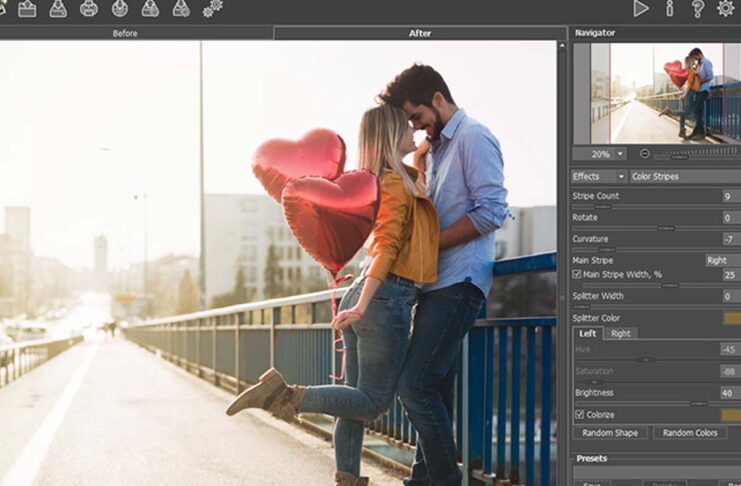Zoom out using the minus circle icon
This screenshot has width=741, height=486.
click(645, 154)
